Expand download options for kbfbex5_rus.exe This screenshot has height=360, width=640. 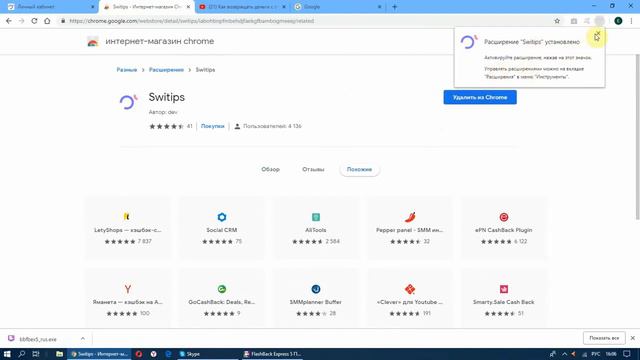(x=83, y=338)
